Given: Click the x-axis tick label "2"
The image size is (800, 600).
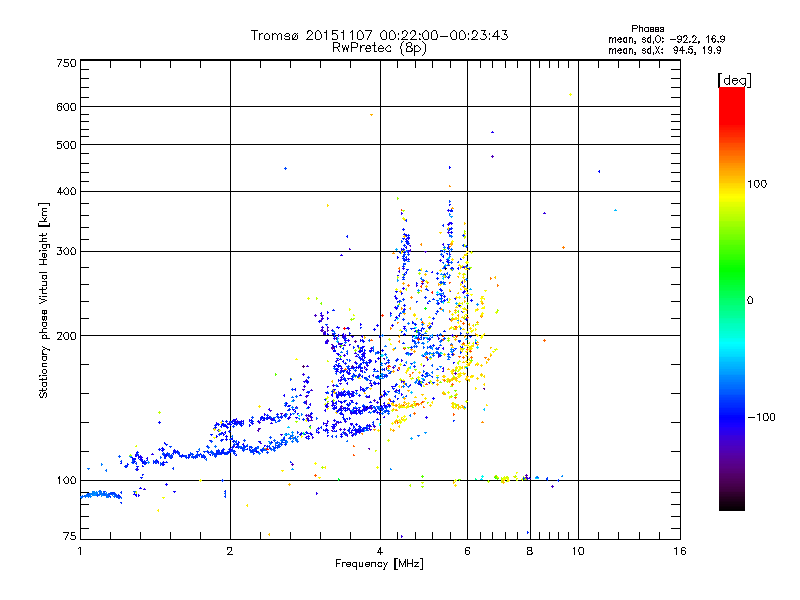Looking at the screenshot, I should 230,551.
